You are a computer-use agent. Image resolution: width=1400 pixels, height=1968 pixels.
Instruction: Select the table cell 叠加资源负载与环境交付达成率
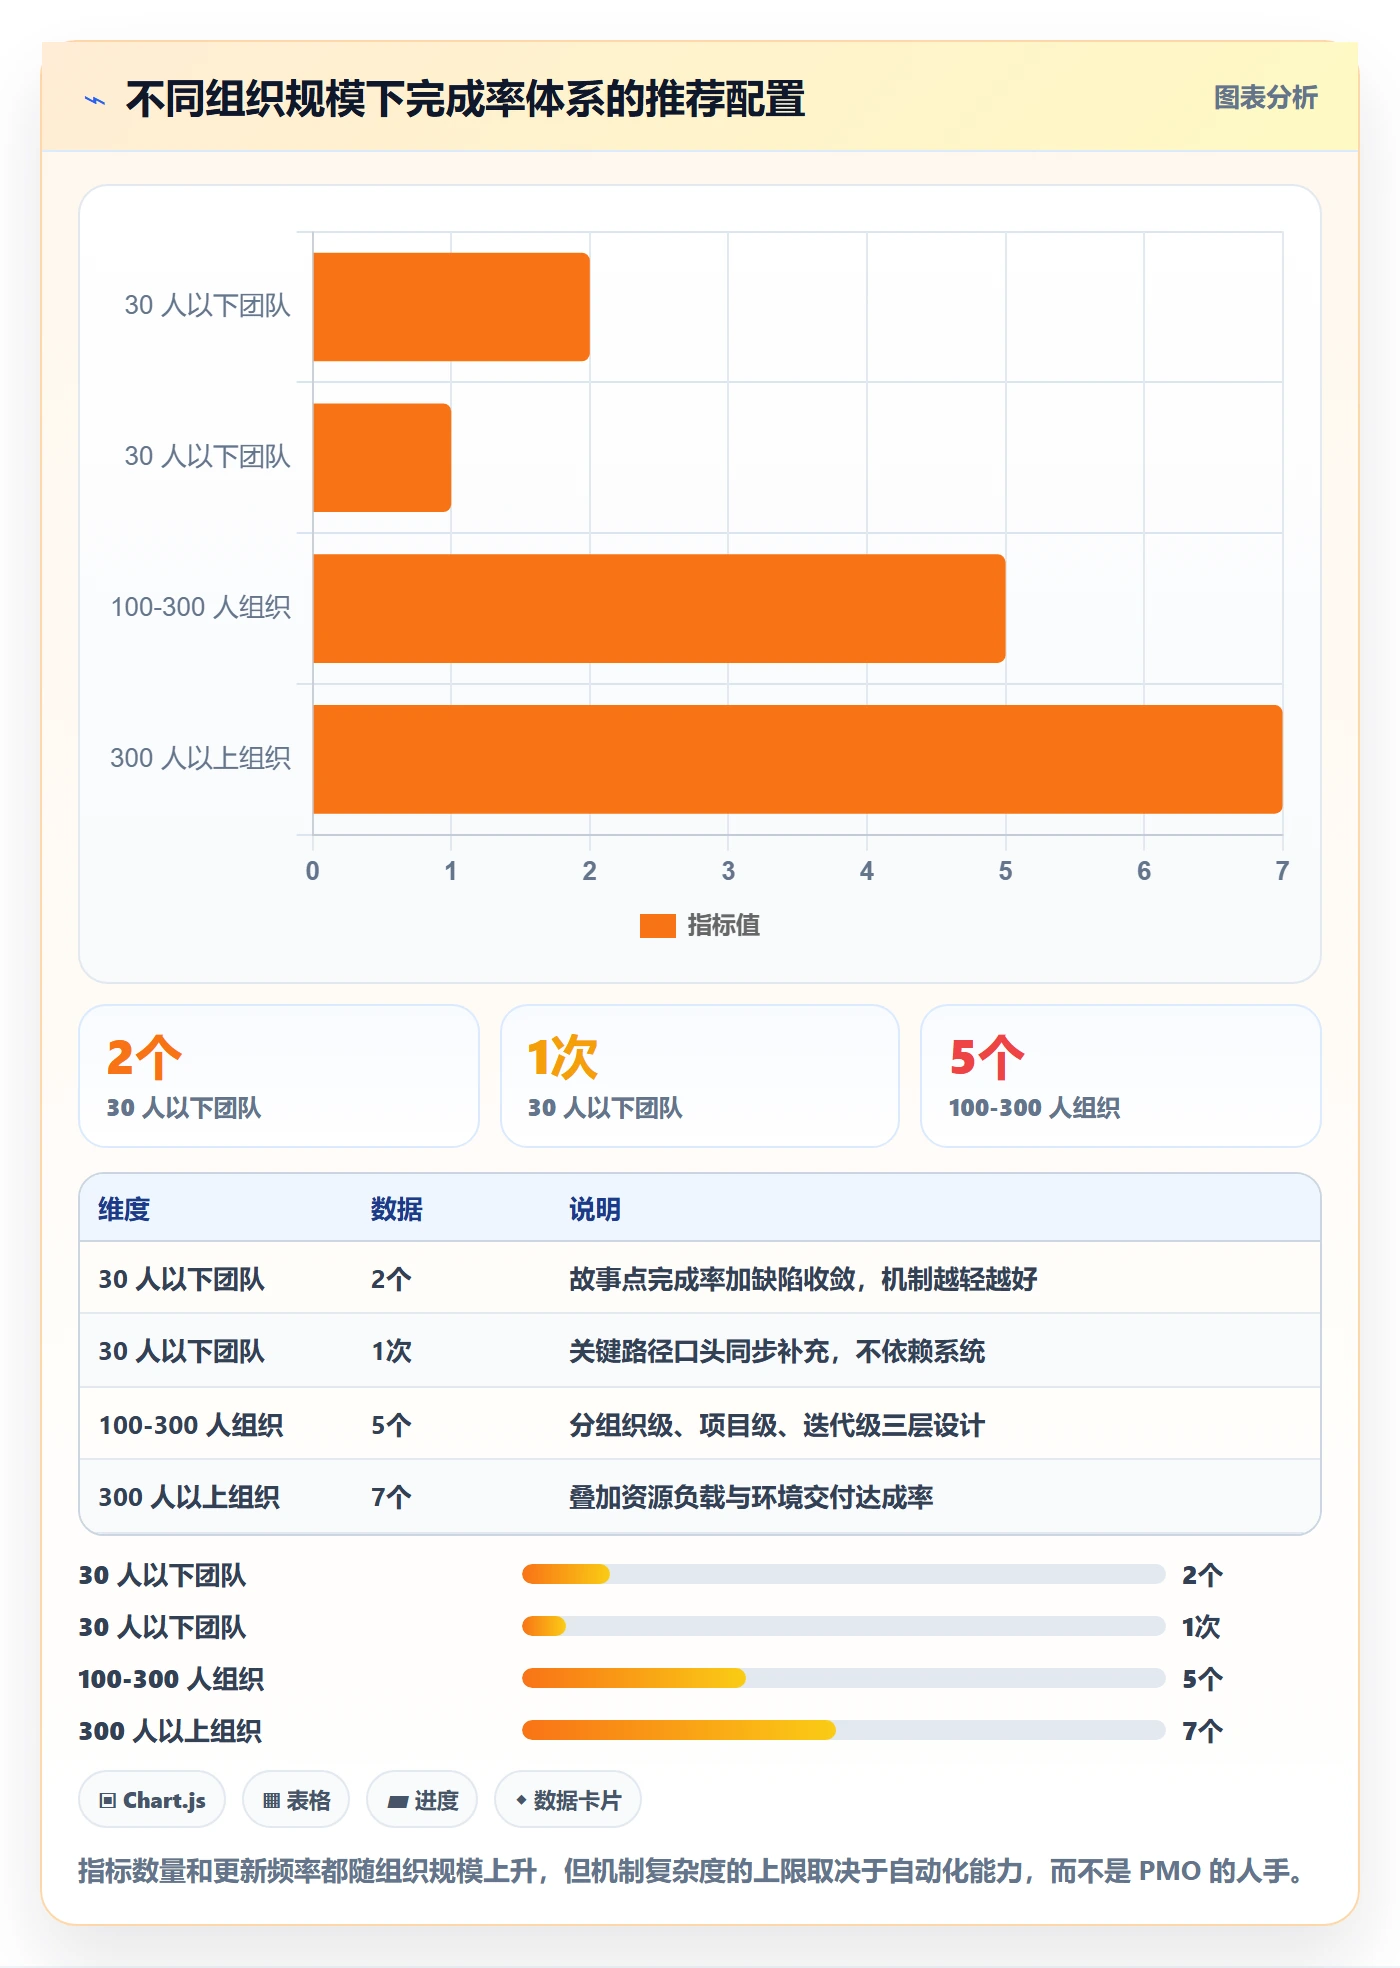coord(751,1497)
